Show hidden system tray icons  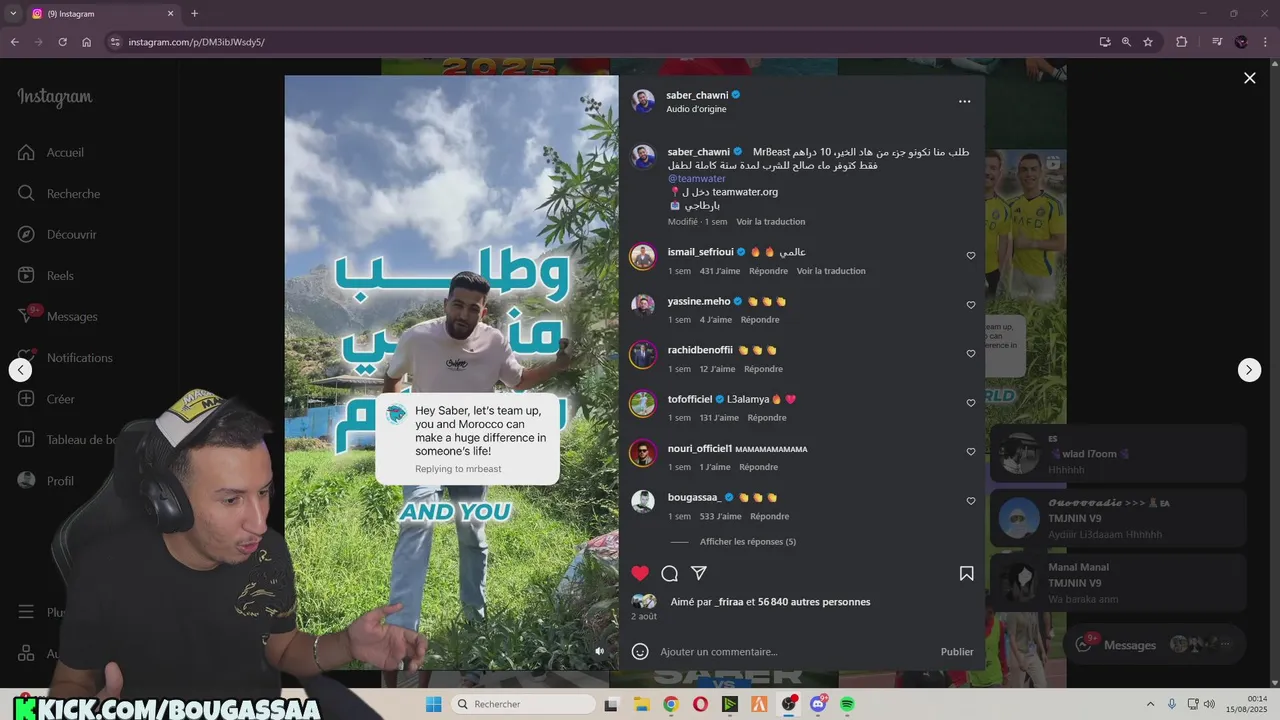click(1150, 704)
